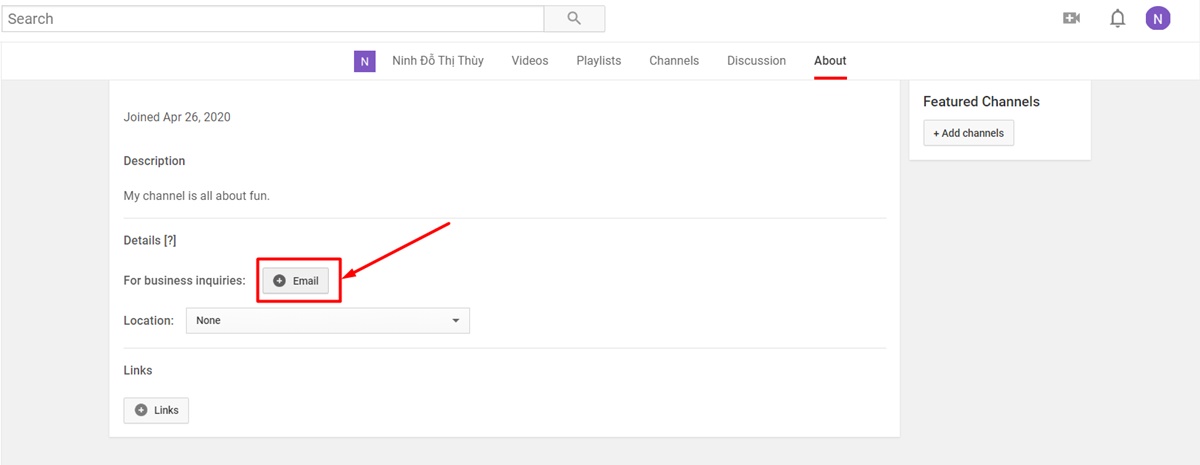Click the Joined Apr 26, 2020 text

point(177,117)
